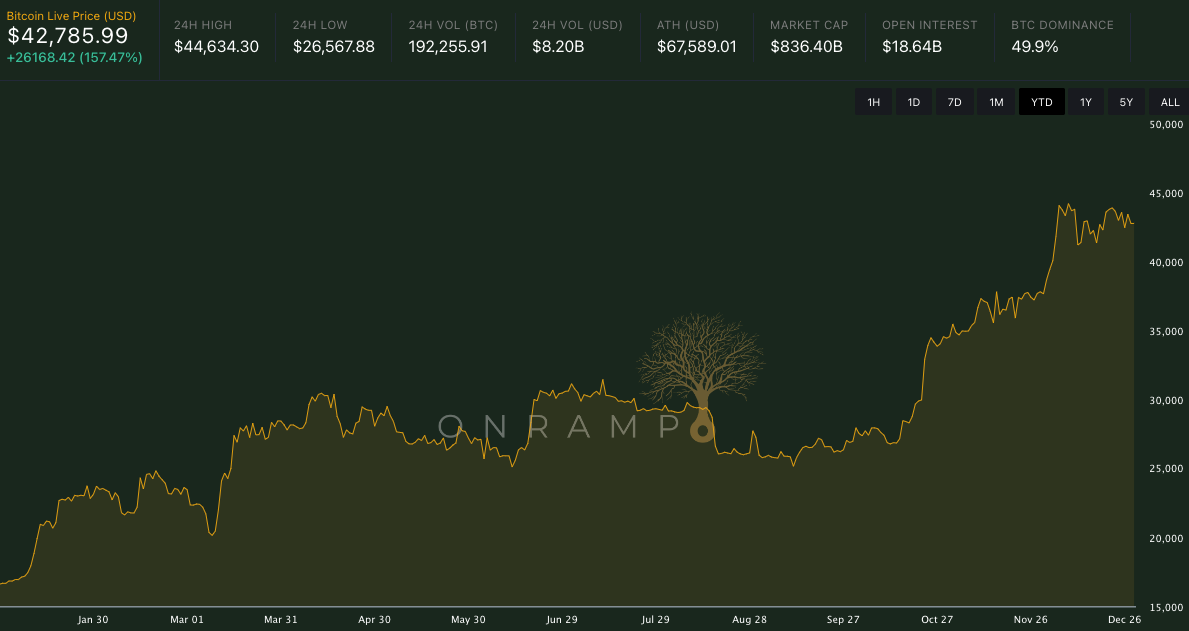Click the +26168.42 (157.47%) change value
Image resolution: width=1189 pixels, height=631 pixels.
[x=74, y=58]
